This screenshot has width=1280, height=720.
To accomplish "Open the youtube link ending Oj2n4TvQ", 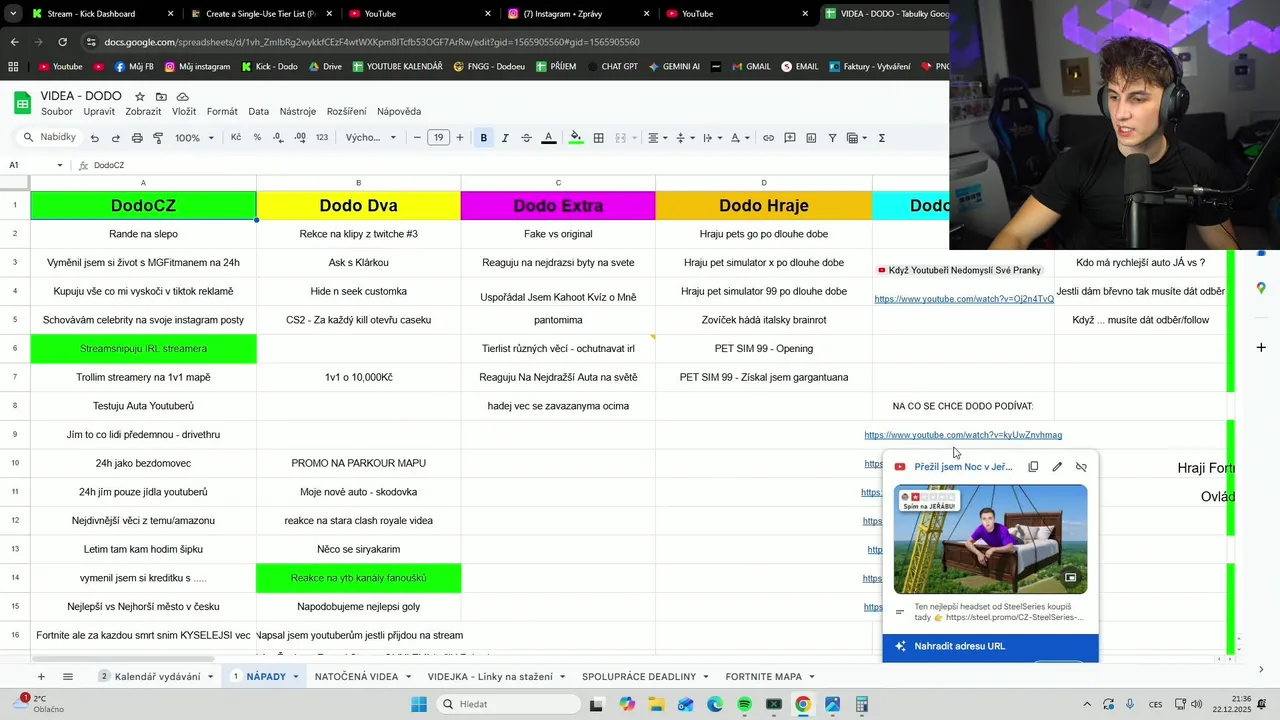I will [x=964, y=299].
